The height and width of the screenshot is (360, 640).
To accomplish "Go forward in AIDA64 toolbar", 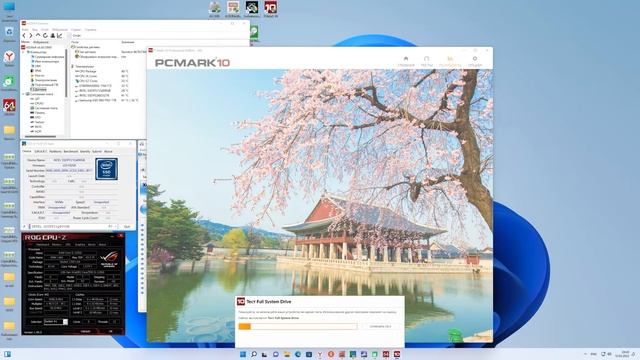I will (31, 36).
